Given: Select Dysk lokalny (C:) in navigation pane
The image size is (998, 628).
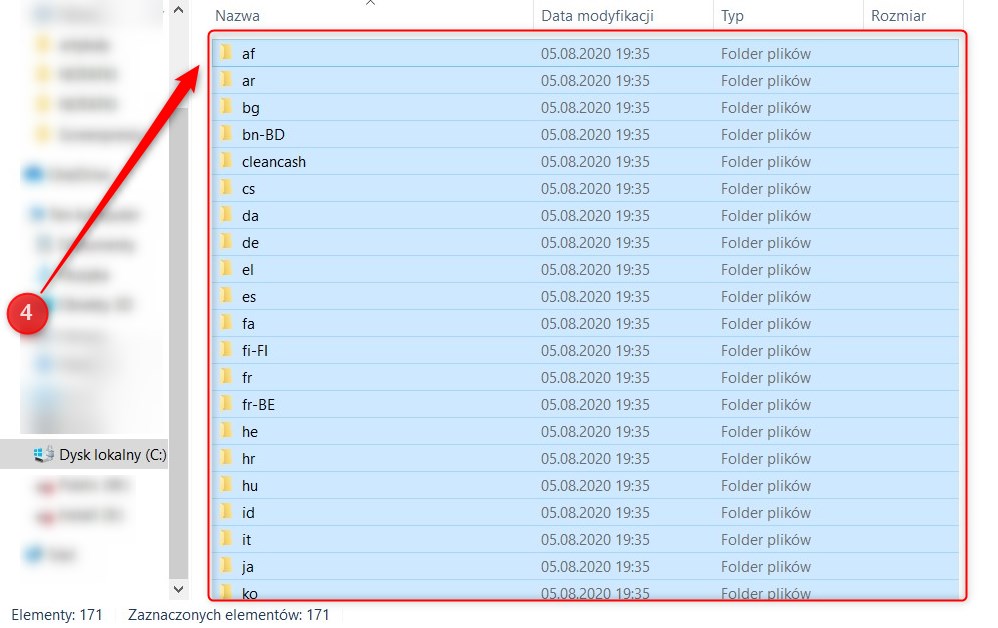Looking at the screenshot, I should pyautogui.click(x=112, y=454).
